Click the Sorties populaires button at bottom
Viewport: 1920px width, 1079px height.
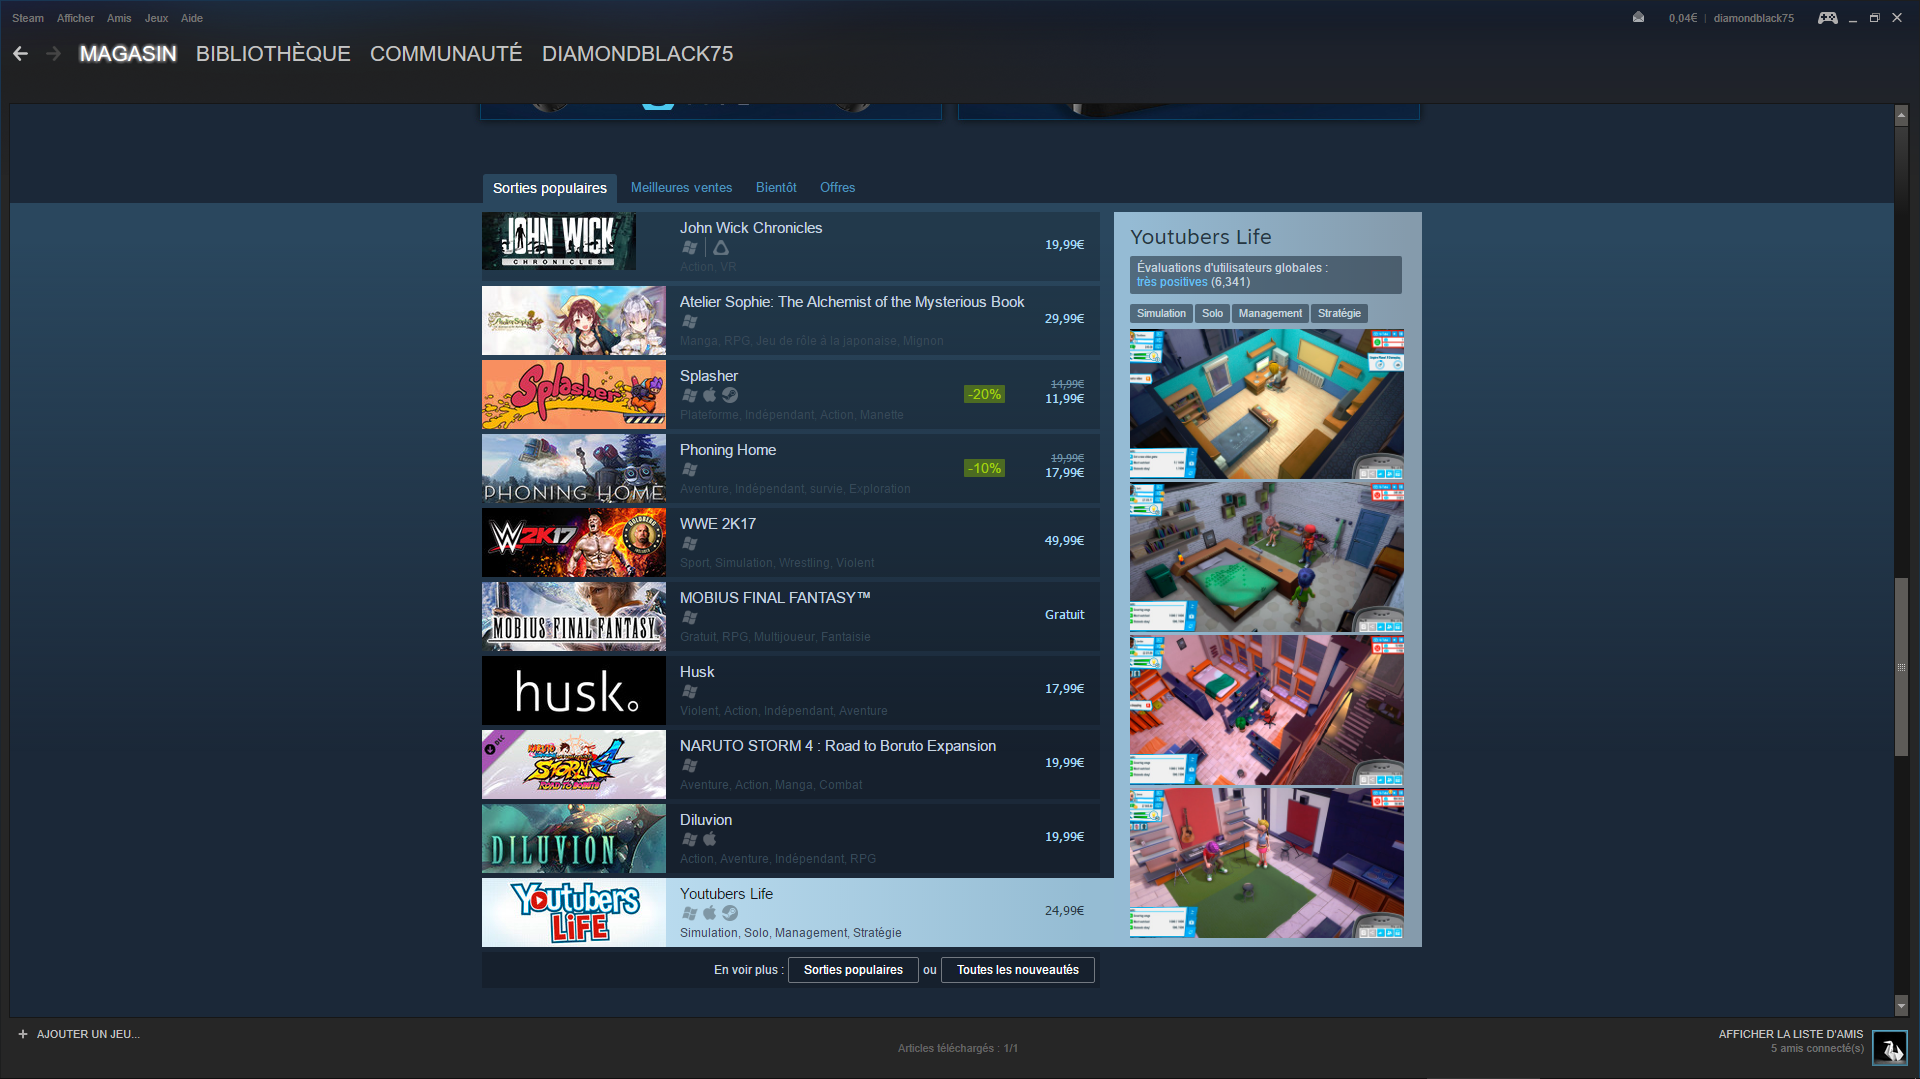[x=853, y=970]
